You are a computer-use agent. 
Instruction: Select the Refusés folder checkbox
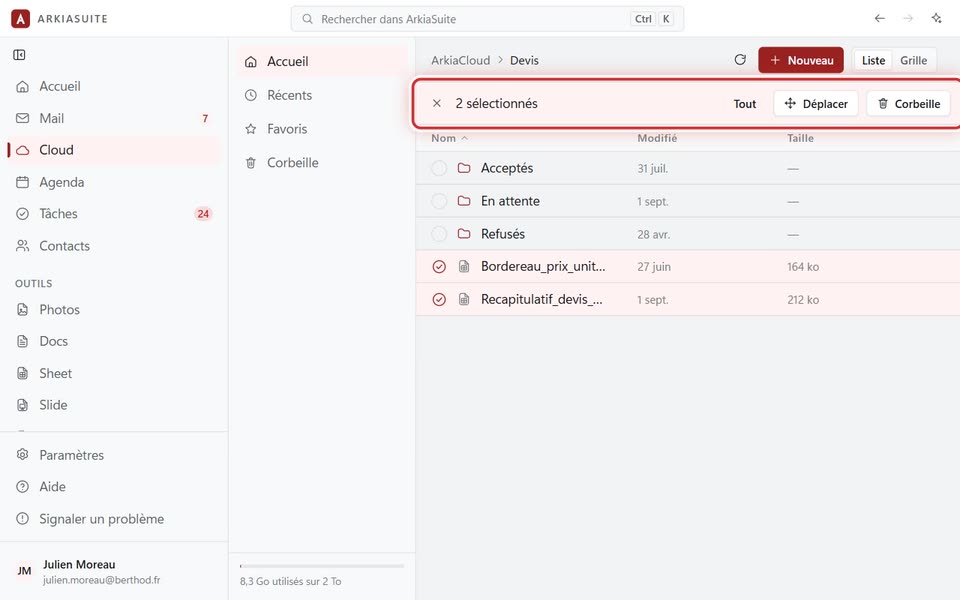tap(439, 234)
